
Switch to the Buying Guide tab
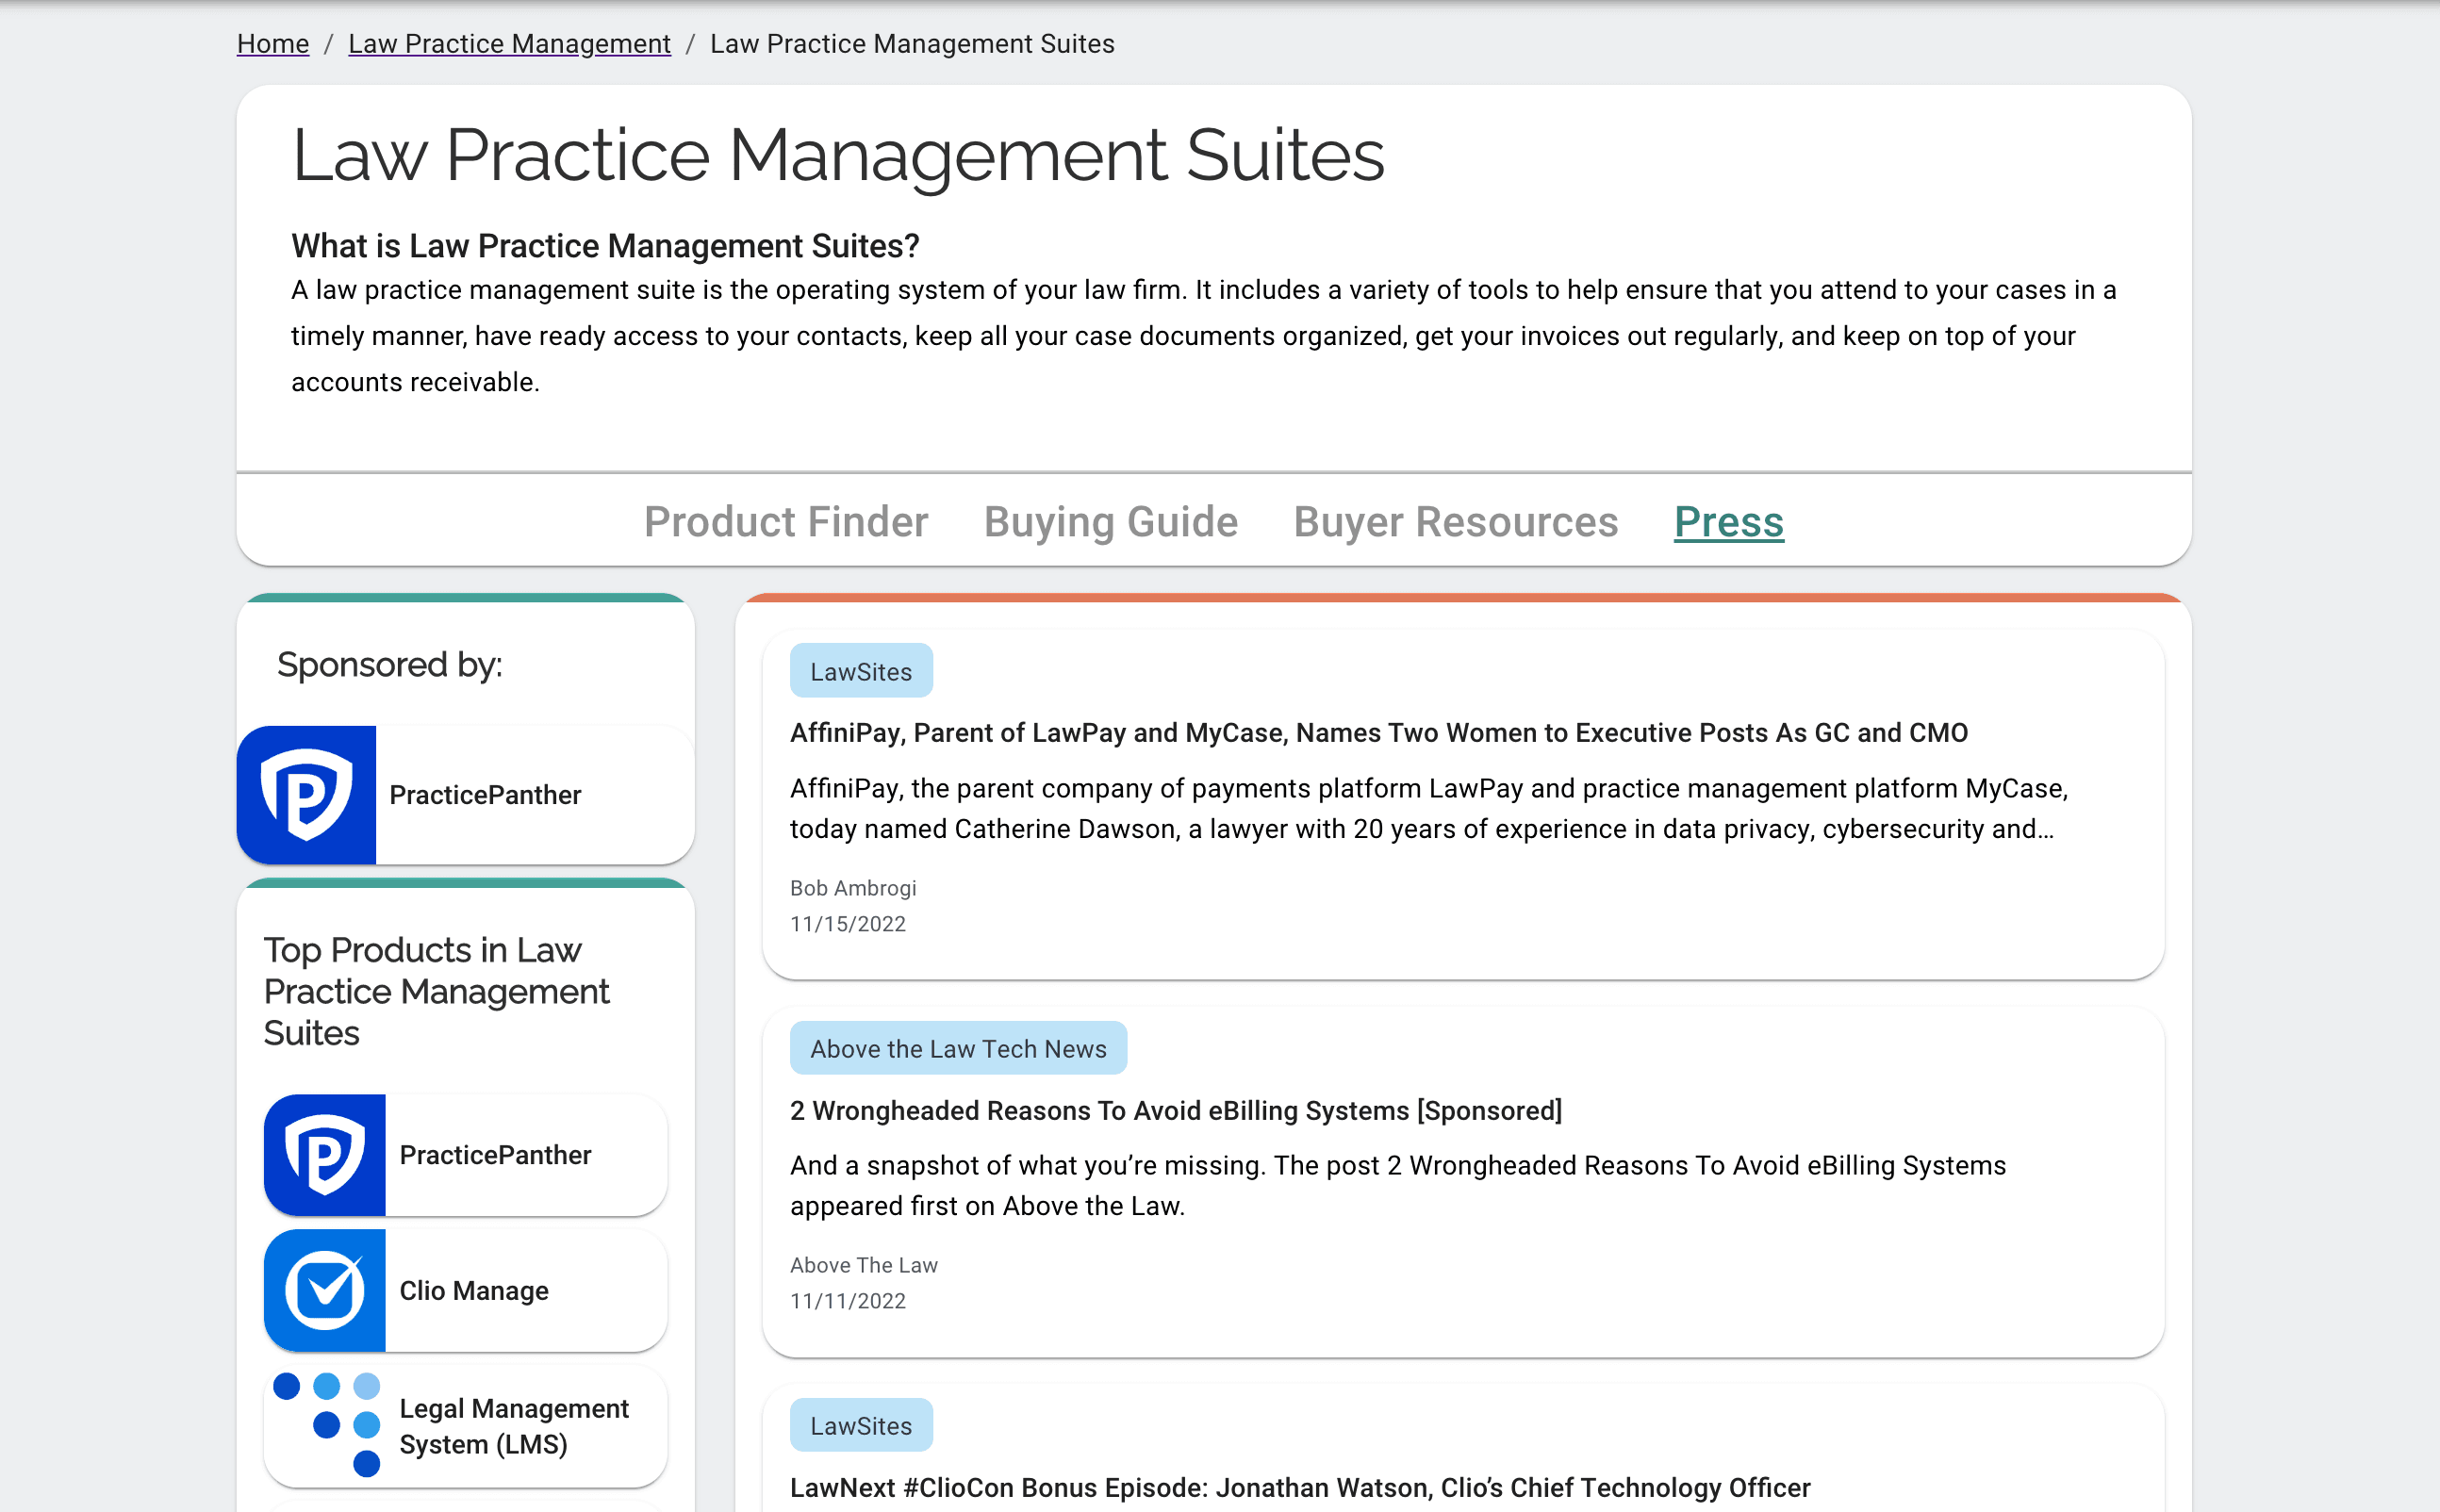[x=1111, y=522]
